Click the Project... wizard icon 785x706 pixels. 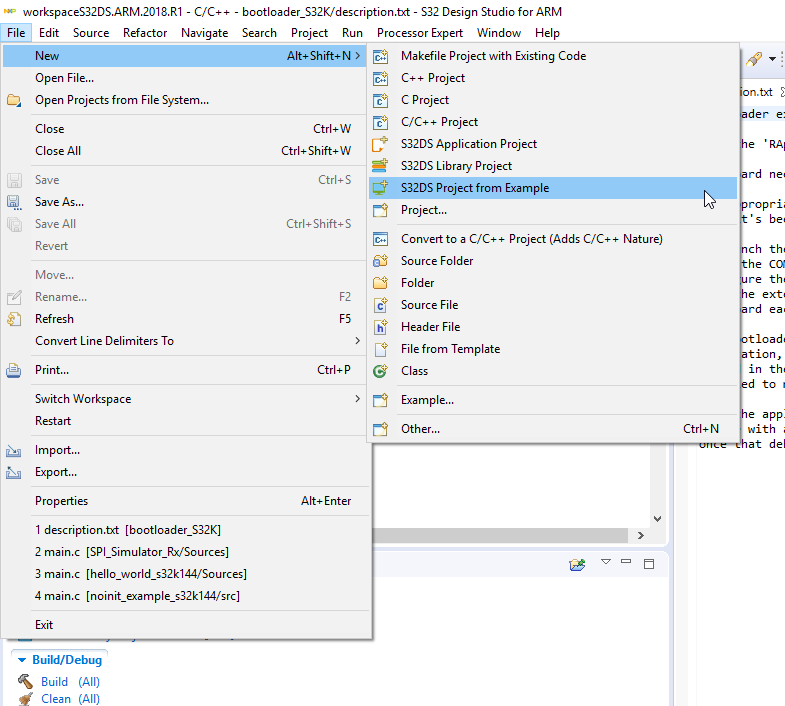[x=380, y=210]
